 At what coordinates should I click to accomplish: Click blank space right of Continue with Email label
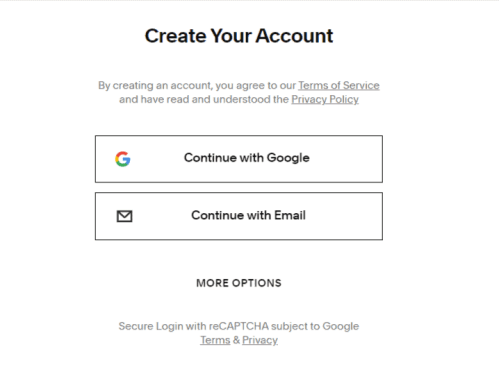[x=344, y=216]
